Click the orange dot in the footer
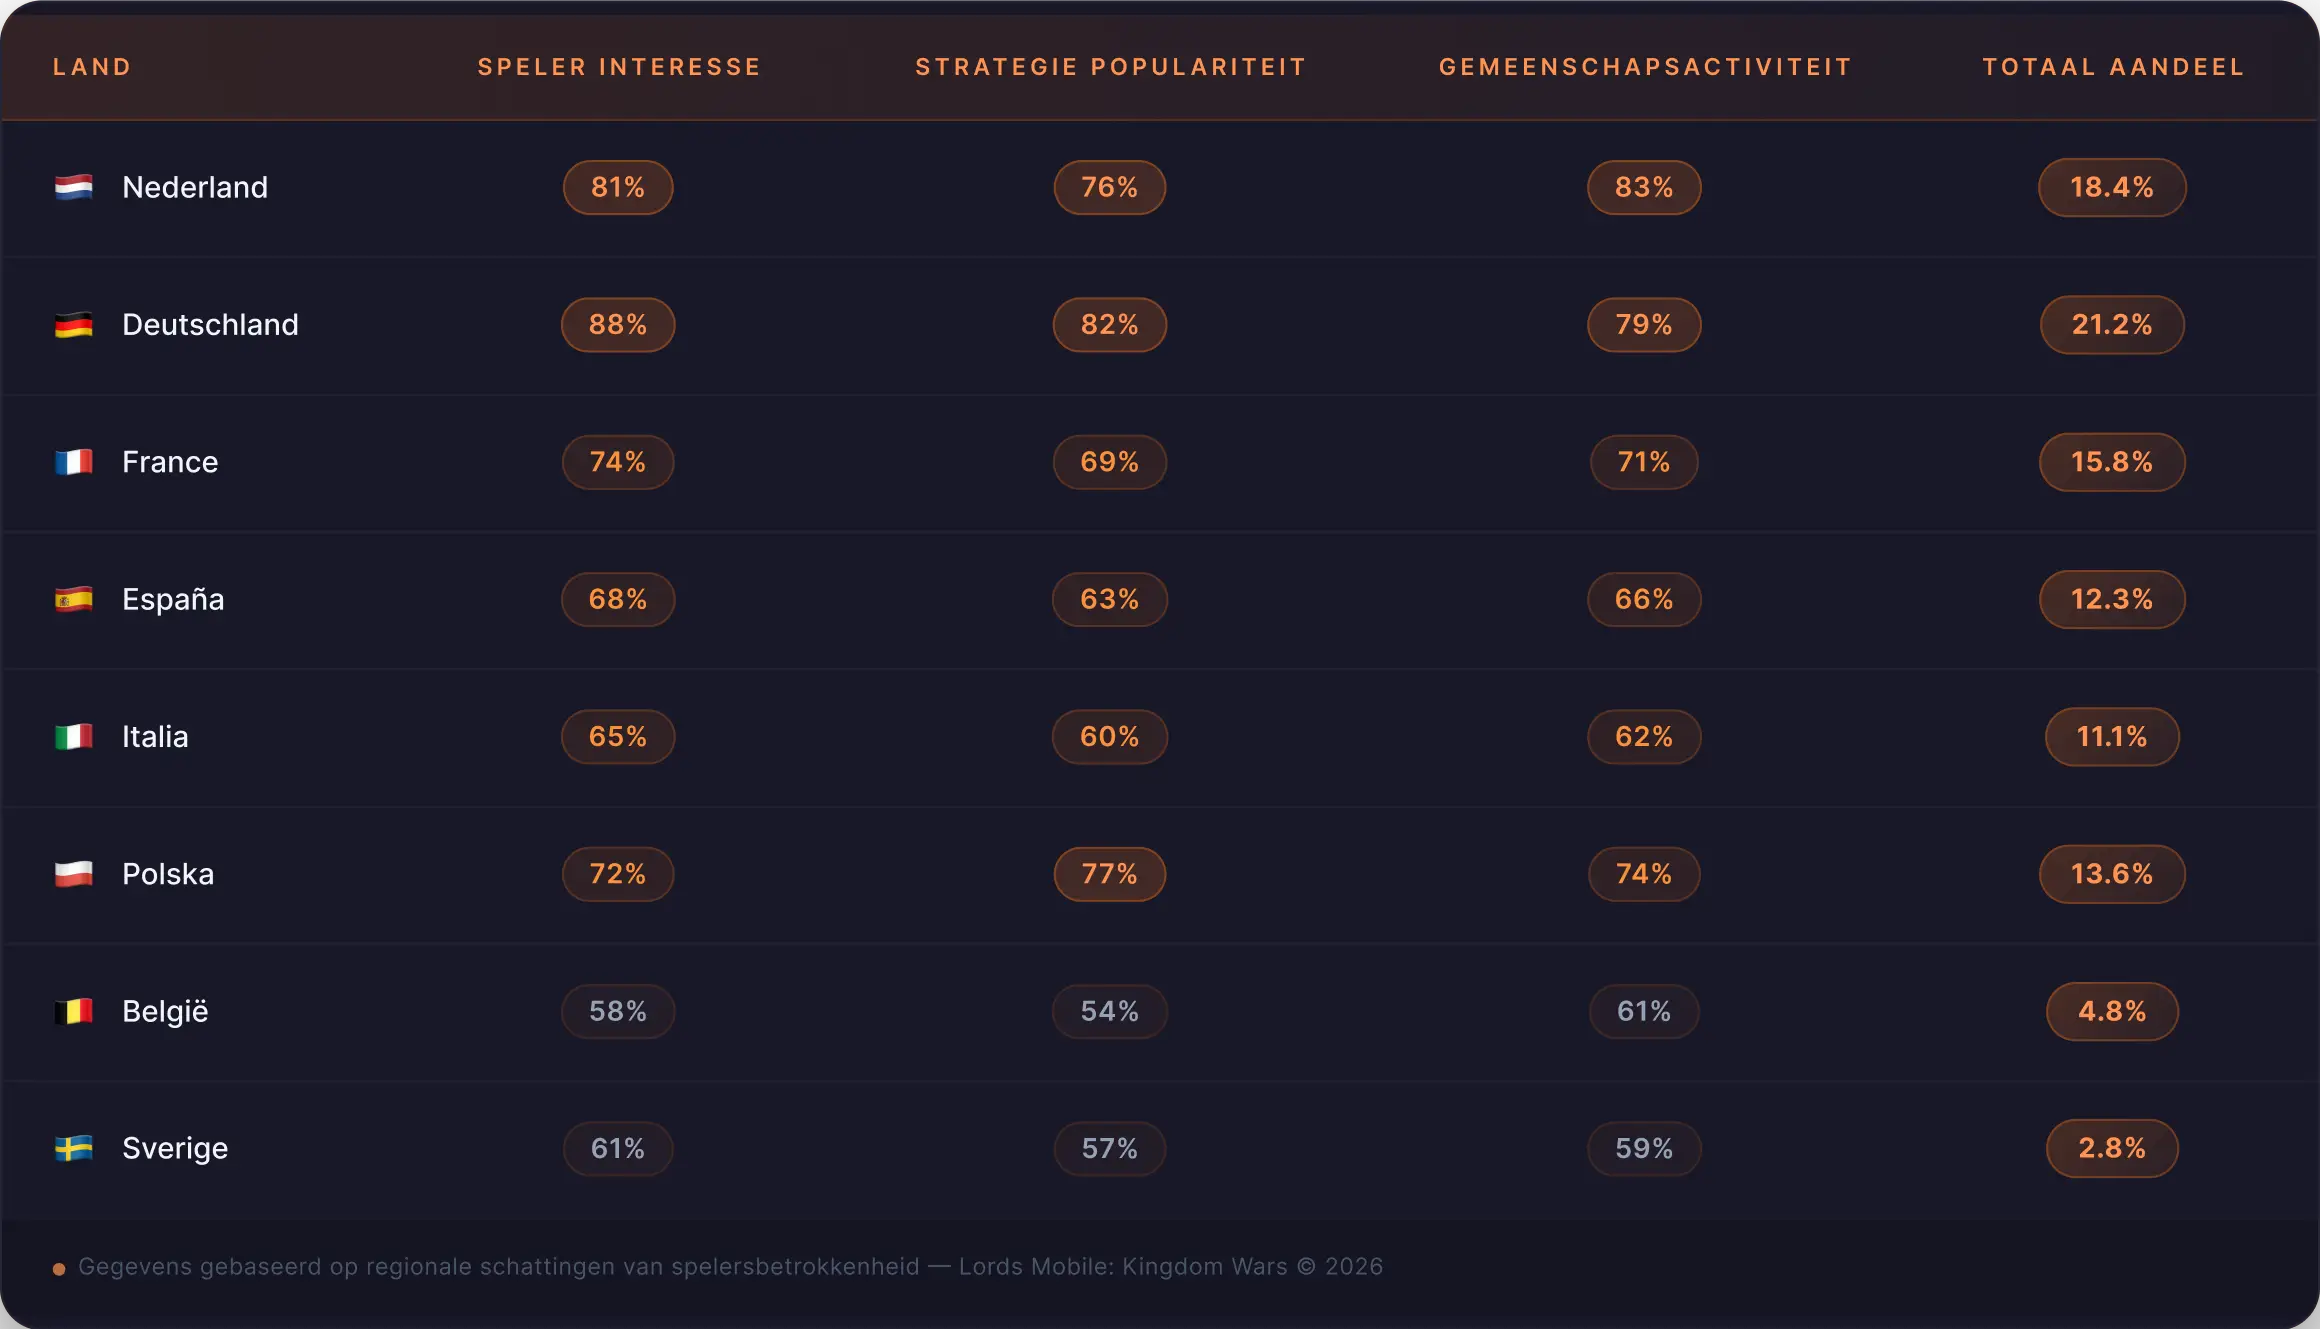 (59, 1269)
